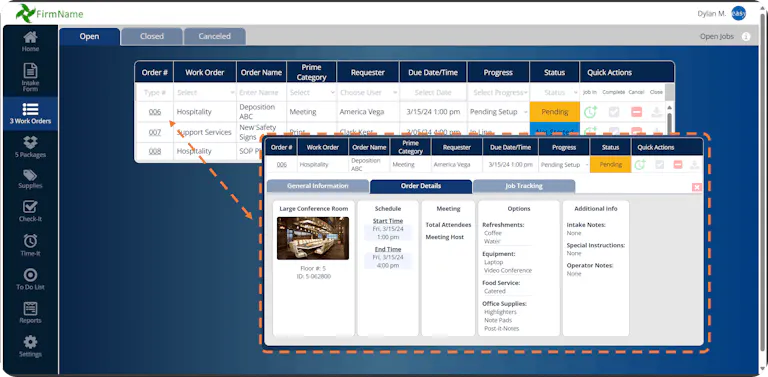Mark order 006 as Complete in main table
The width and height of the screenshot is (768, 377).
(614, 112)
